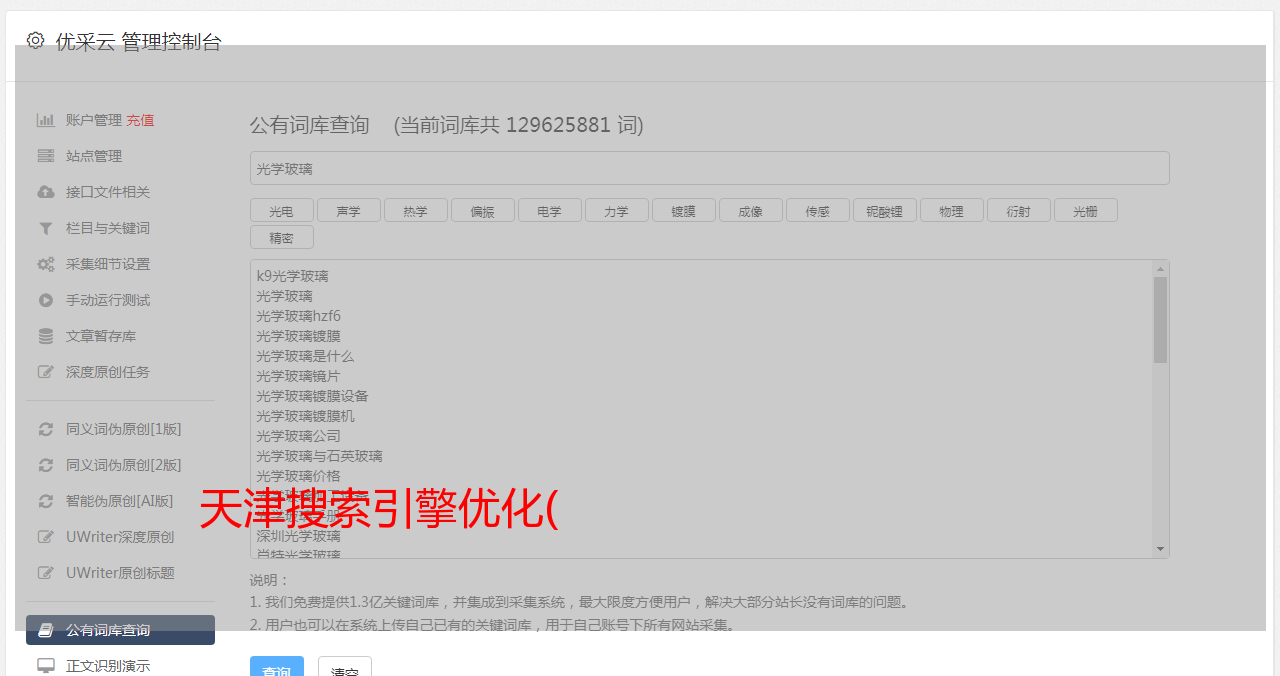This screenshot has width=1280, height=676.
Task: Select the 光学玻璃价格 result row
Action: pyautogui.click(x=298, y=476)
